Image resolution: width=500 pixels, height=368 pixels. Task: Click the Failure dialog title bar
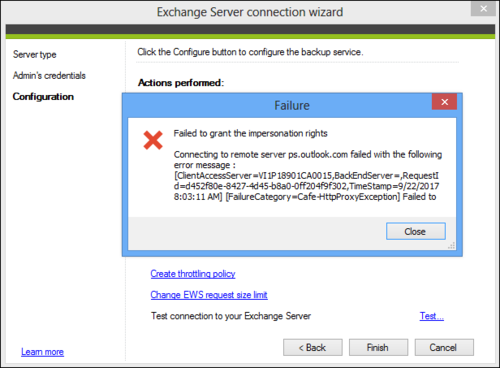click(277, 105)
